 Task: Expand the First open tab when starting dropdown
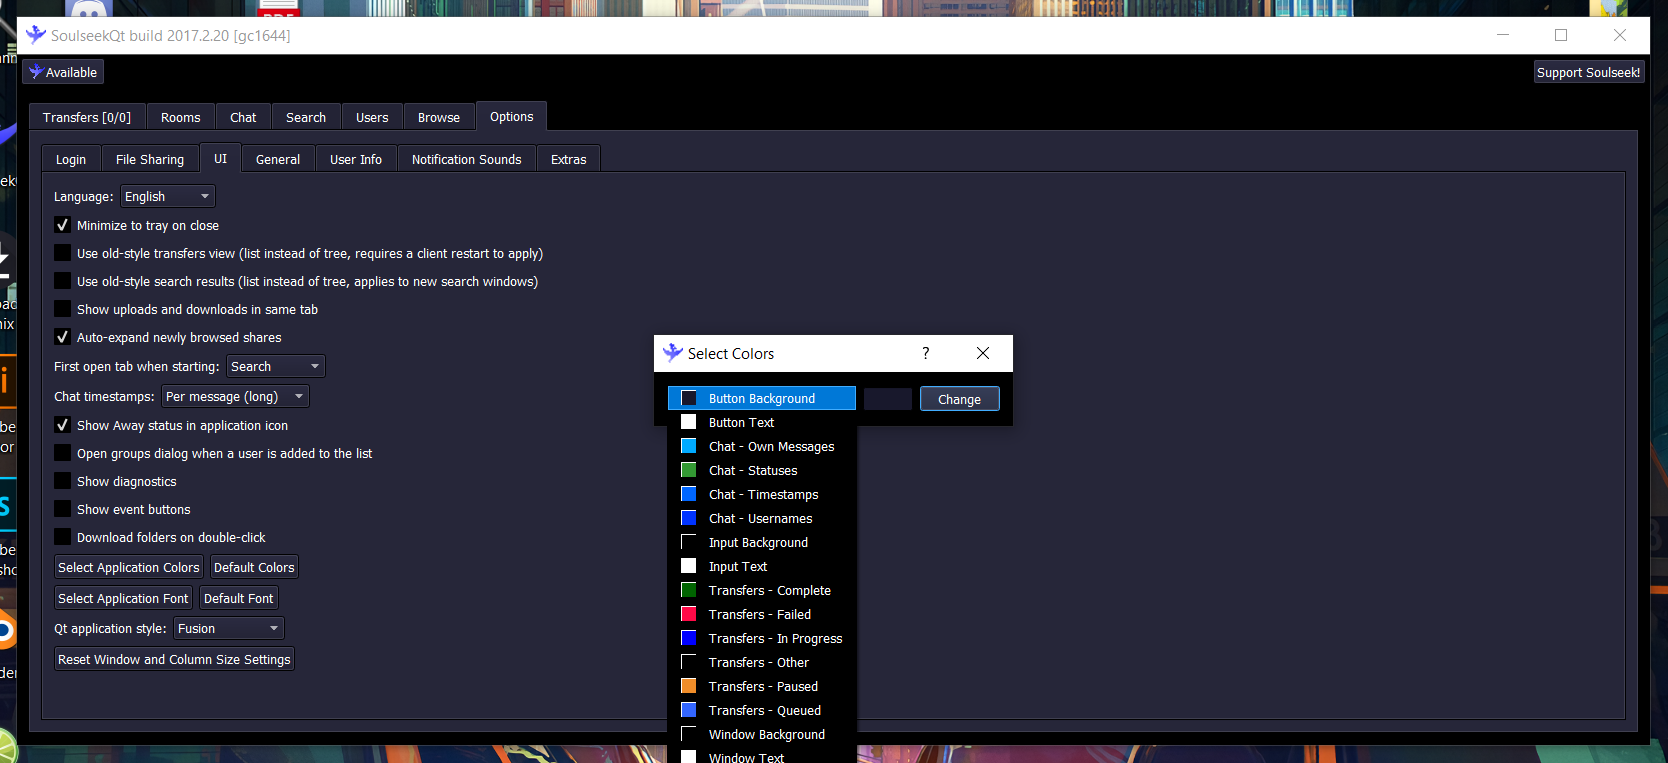[x=275, y=367]
